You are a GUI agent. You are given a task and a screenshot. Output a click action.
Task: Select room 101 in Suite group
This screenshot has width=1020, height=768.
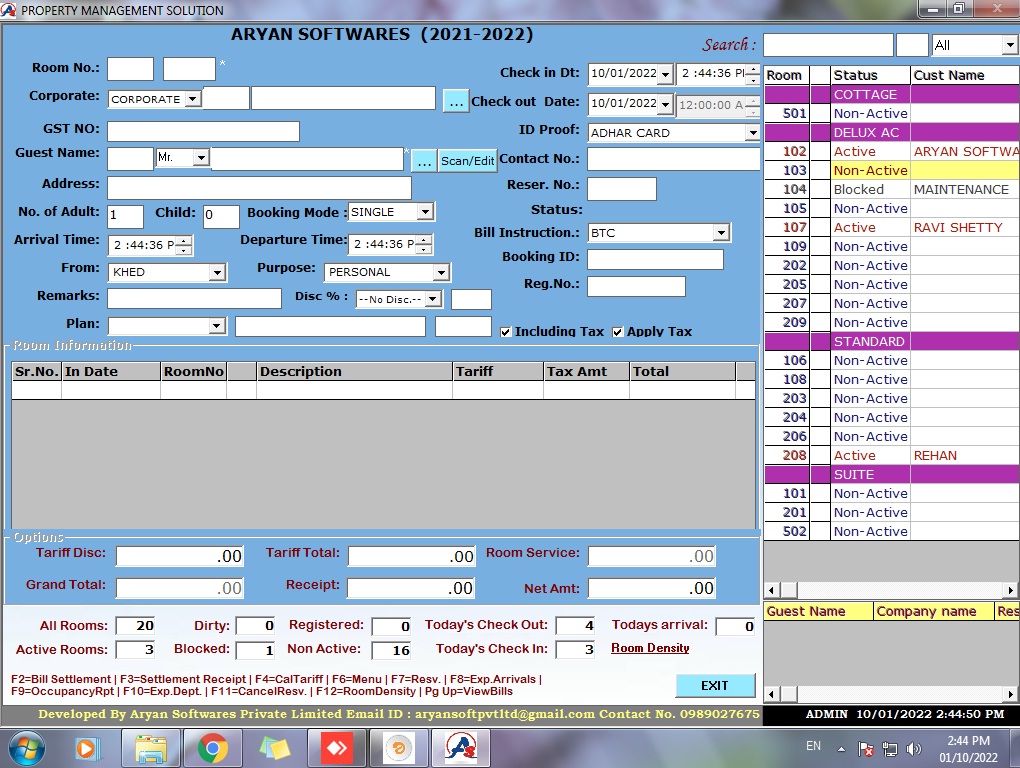pyautogui.click(x=892, y=494)
